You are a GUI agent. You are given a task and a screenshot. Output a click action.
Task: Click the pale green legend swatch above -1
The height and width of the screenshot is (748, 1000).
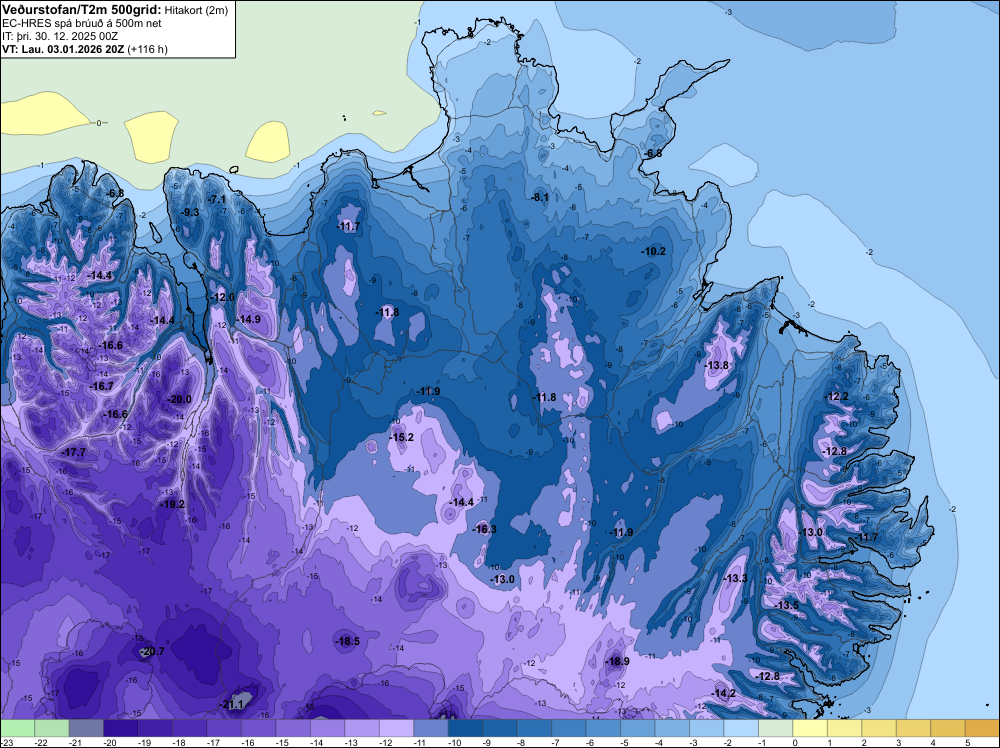pos(776,728)
